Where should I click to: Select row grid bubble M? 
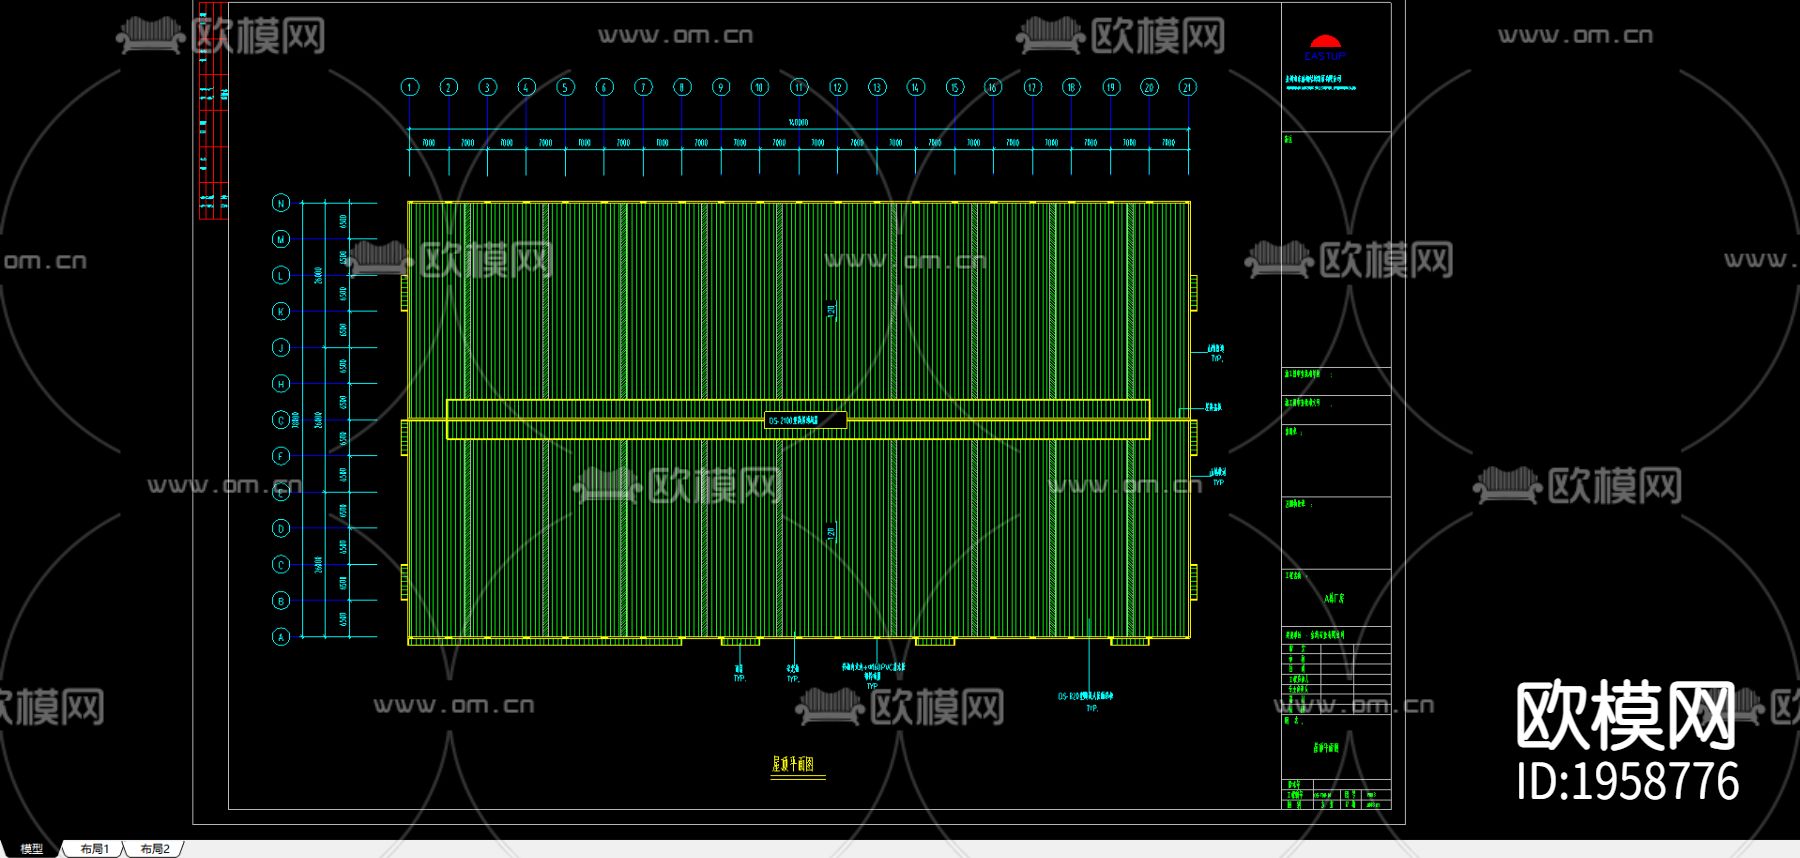coord(281,239)
